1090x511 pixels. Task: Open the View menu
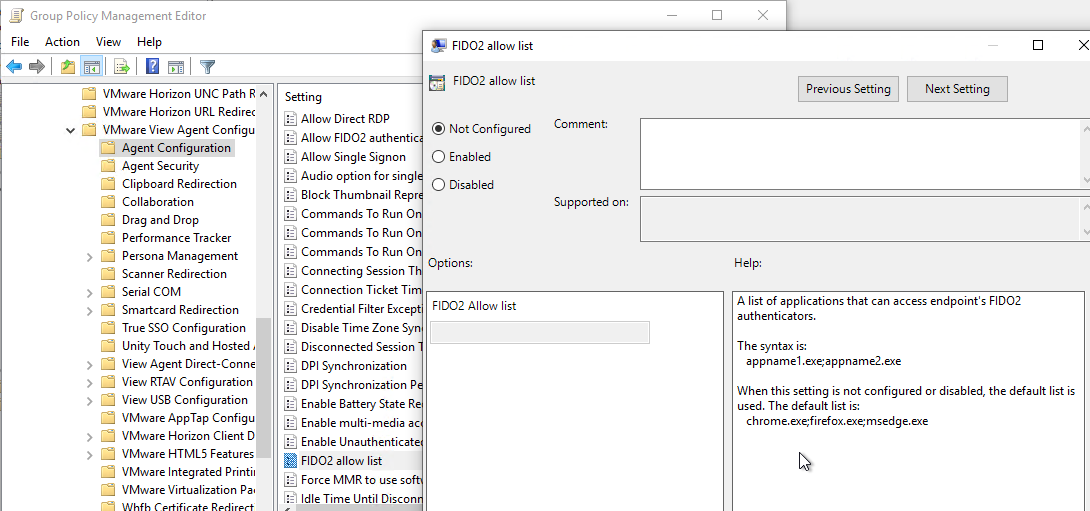(x=108, y=42)
